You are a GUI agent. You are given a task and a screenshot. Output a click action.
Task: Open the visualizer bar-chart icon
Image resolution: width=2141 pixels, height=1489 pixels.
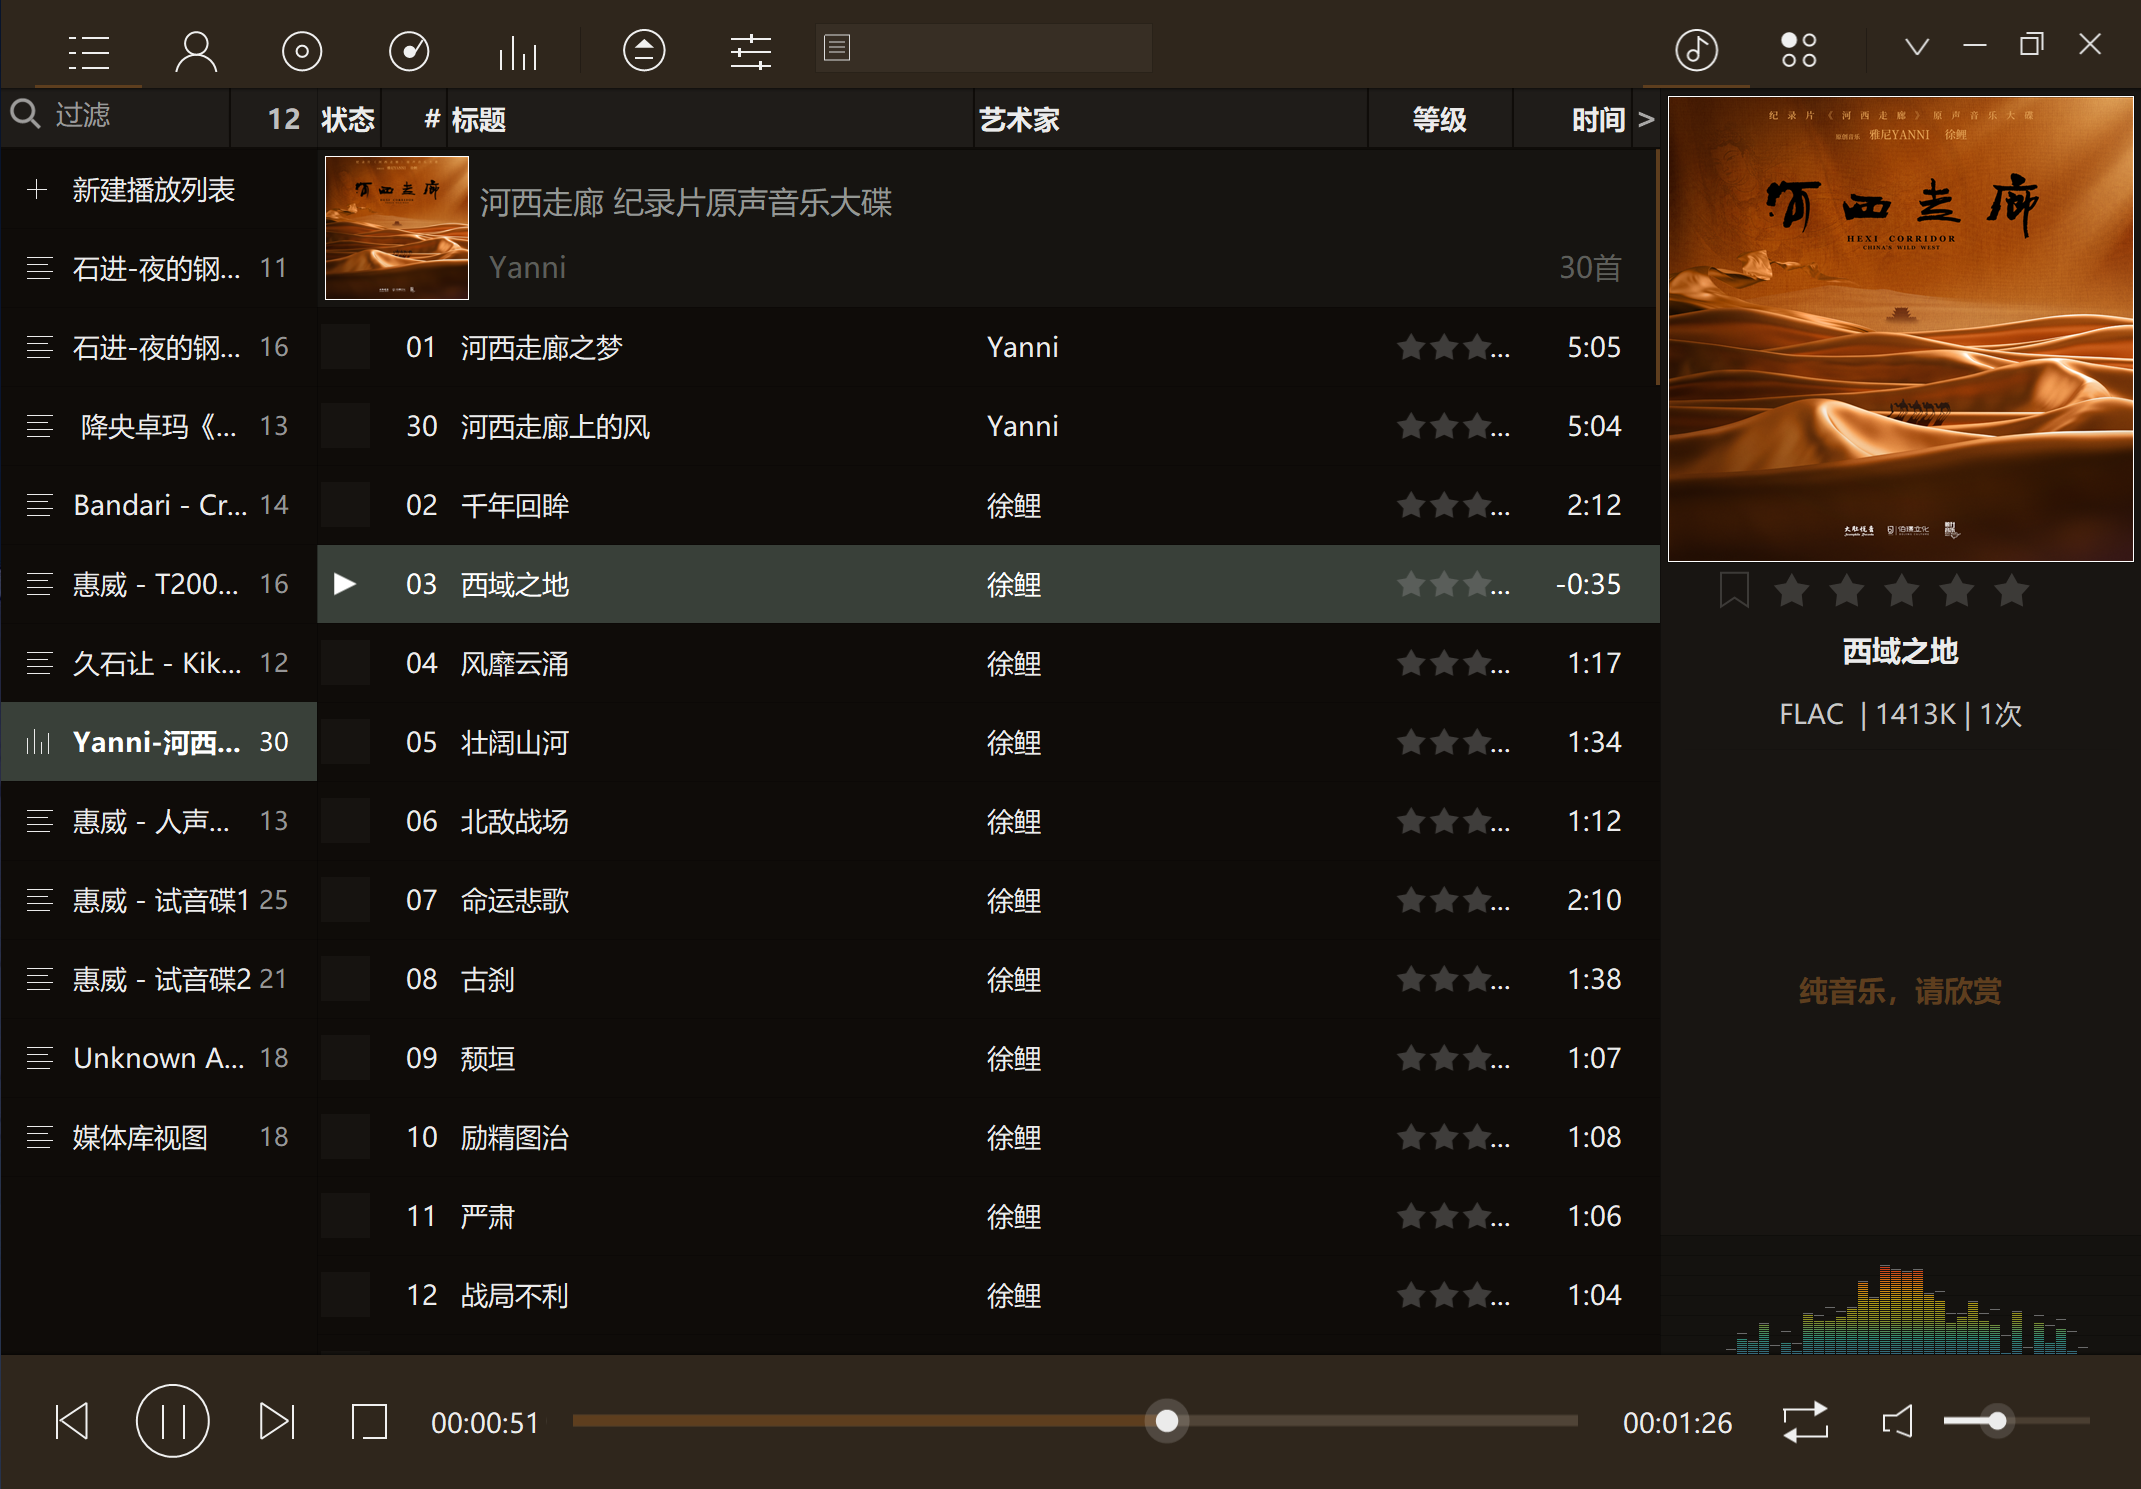(517, 51)
